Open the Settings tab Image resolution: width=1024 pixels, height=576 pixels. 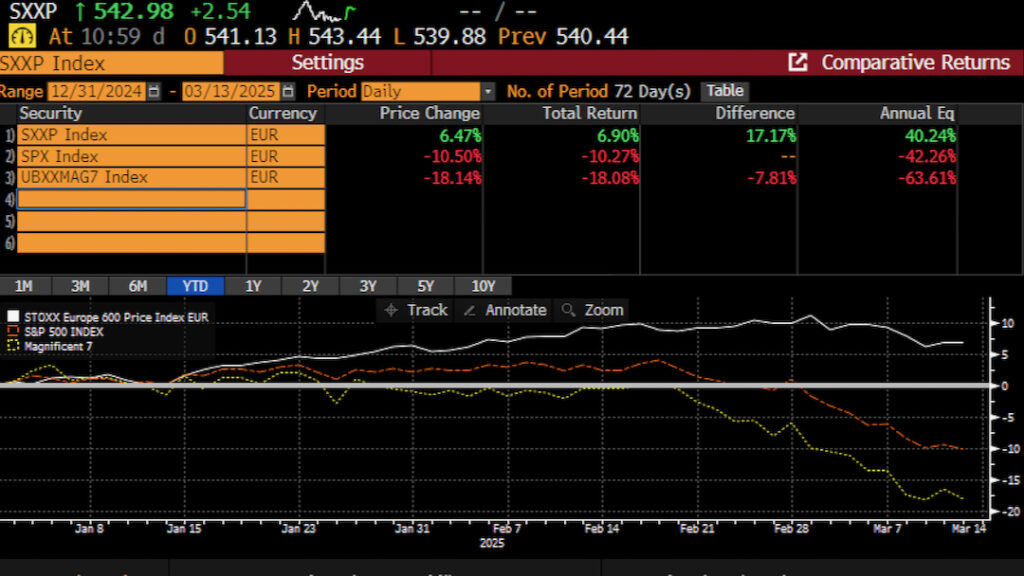pos(327,63)
